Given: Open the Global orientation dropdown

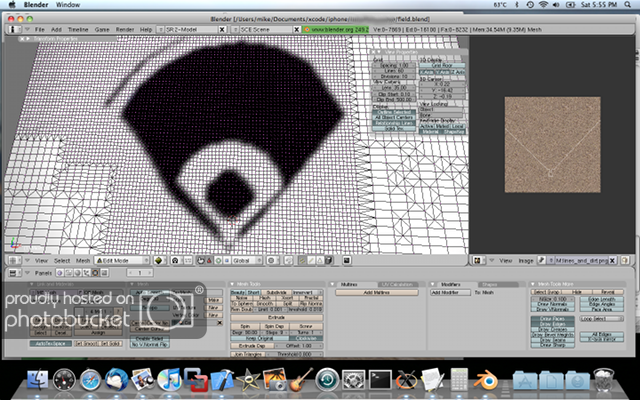Looking at the screenshot, I should [247, 260].
